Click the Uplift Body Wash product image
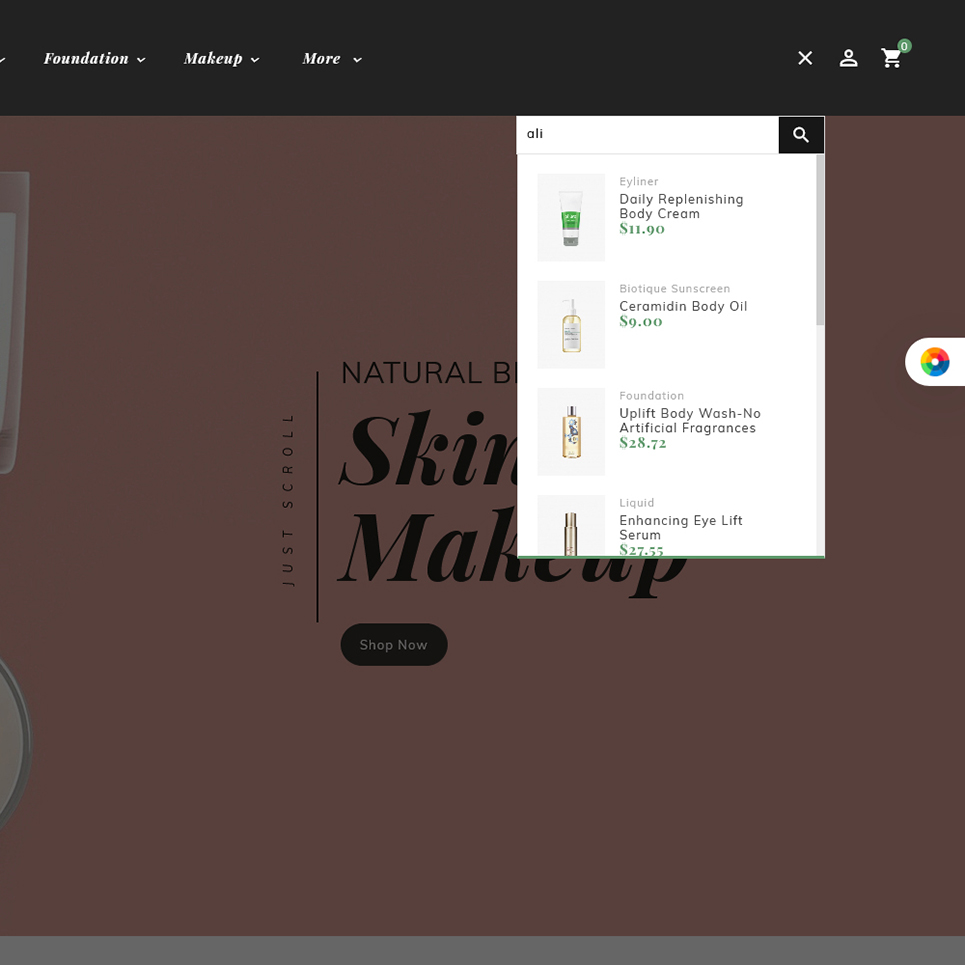Image resolution: width=965 pixels, height=965 pixels. [x=571, y=431]
